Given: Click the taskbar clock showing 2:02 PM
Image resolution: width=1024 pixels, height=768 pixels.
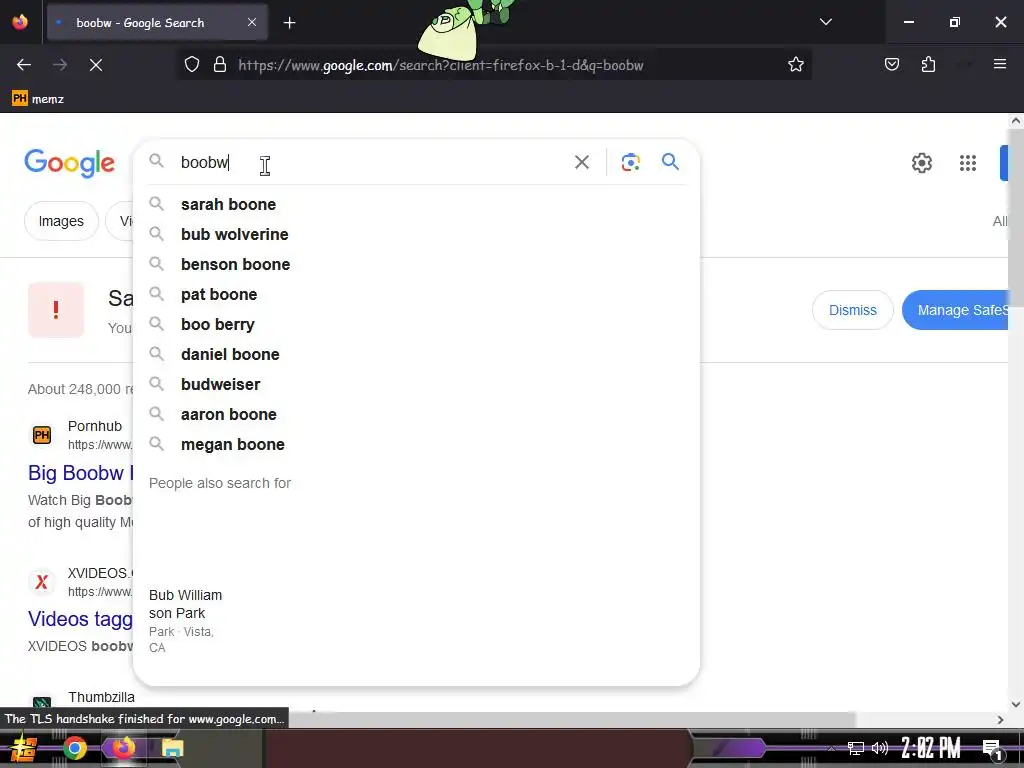Looking at the screenshot, I should (931, 748).
